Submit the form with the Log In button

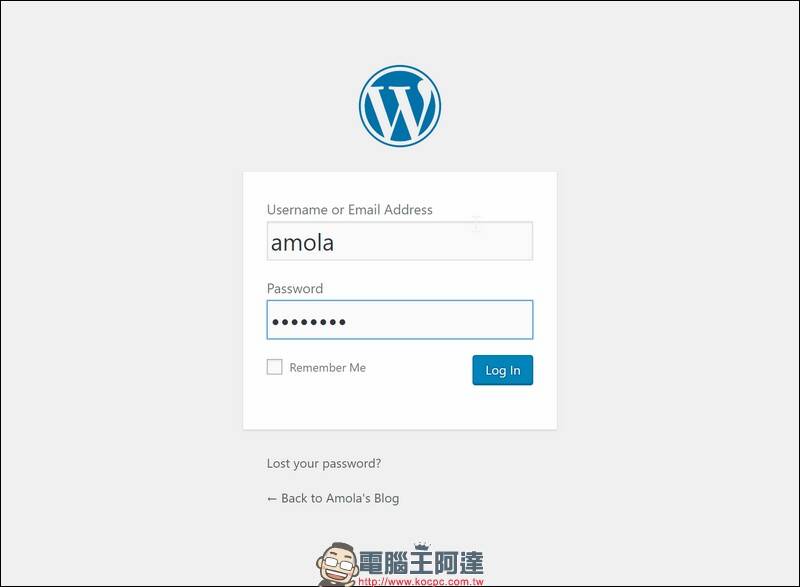click(503, 370)
